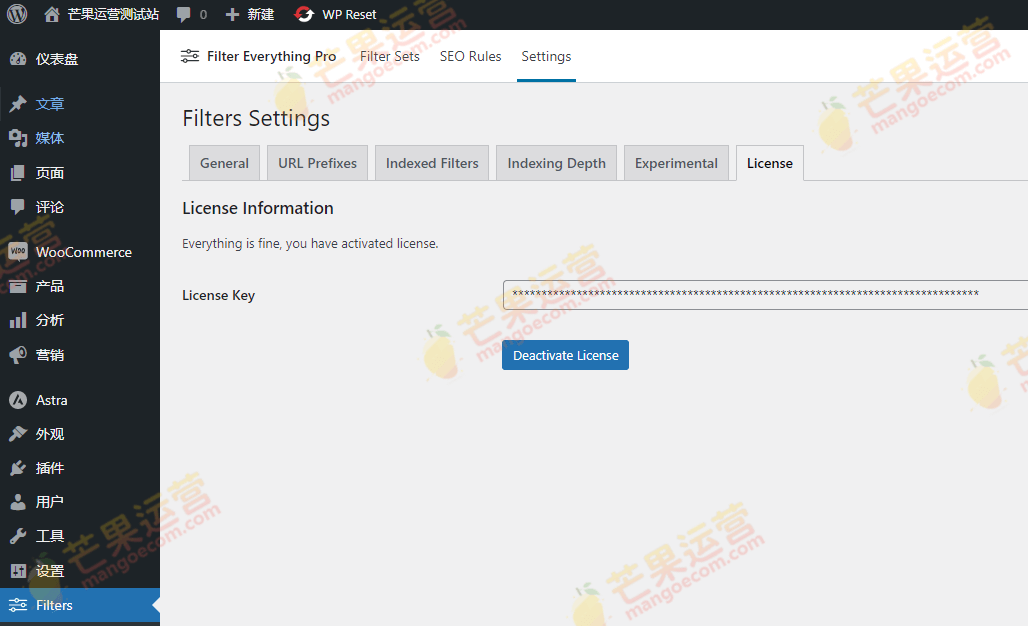Screen dimensions: 1028x626
Task: Switch to the Indexing Depth tab
Action: pos(557,163)
